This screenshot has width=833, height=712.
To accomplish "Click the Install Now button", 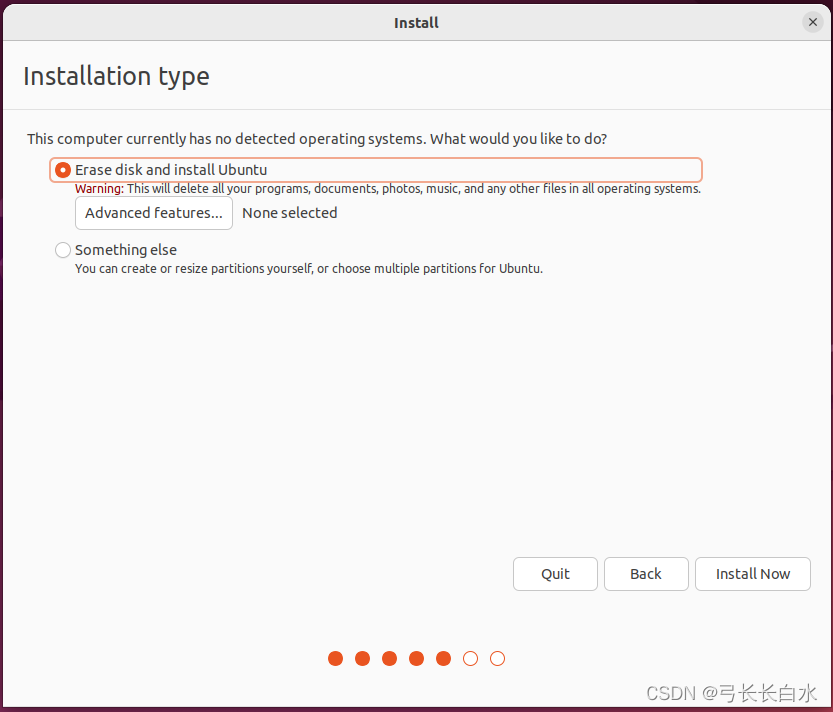I will pyautogui.click(x=752, y=574).
